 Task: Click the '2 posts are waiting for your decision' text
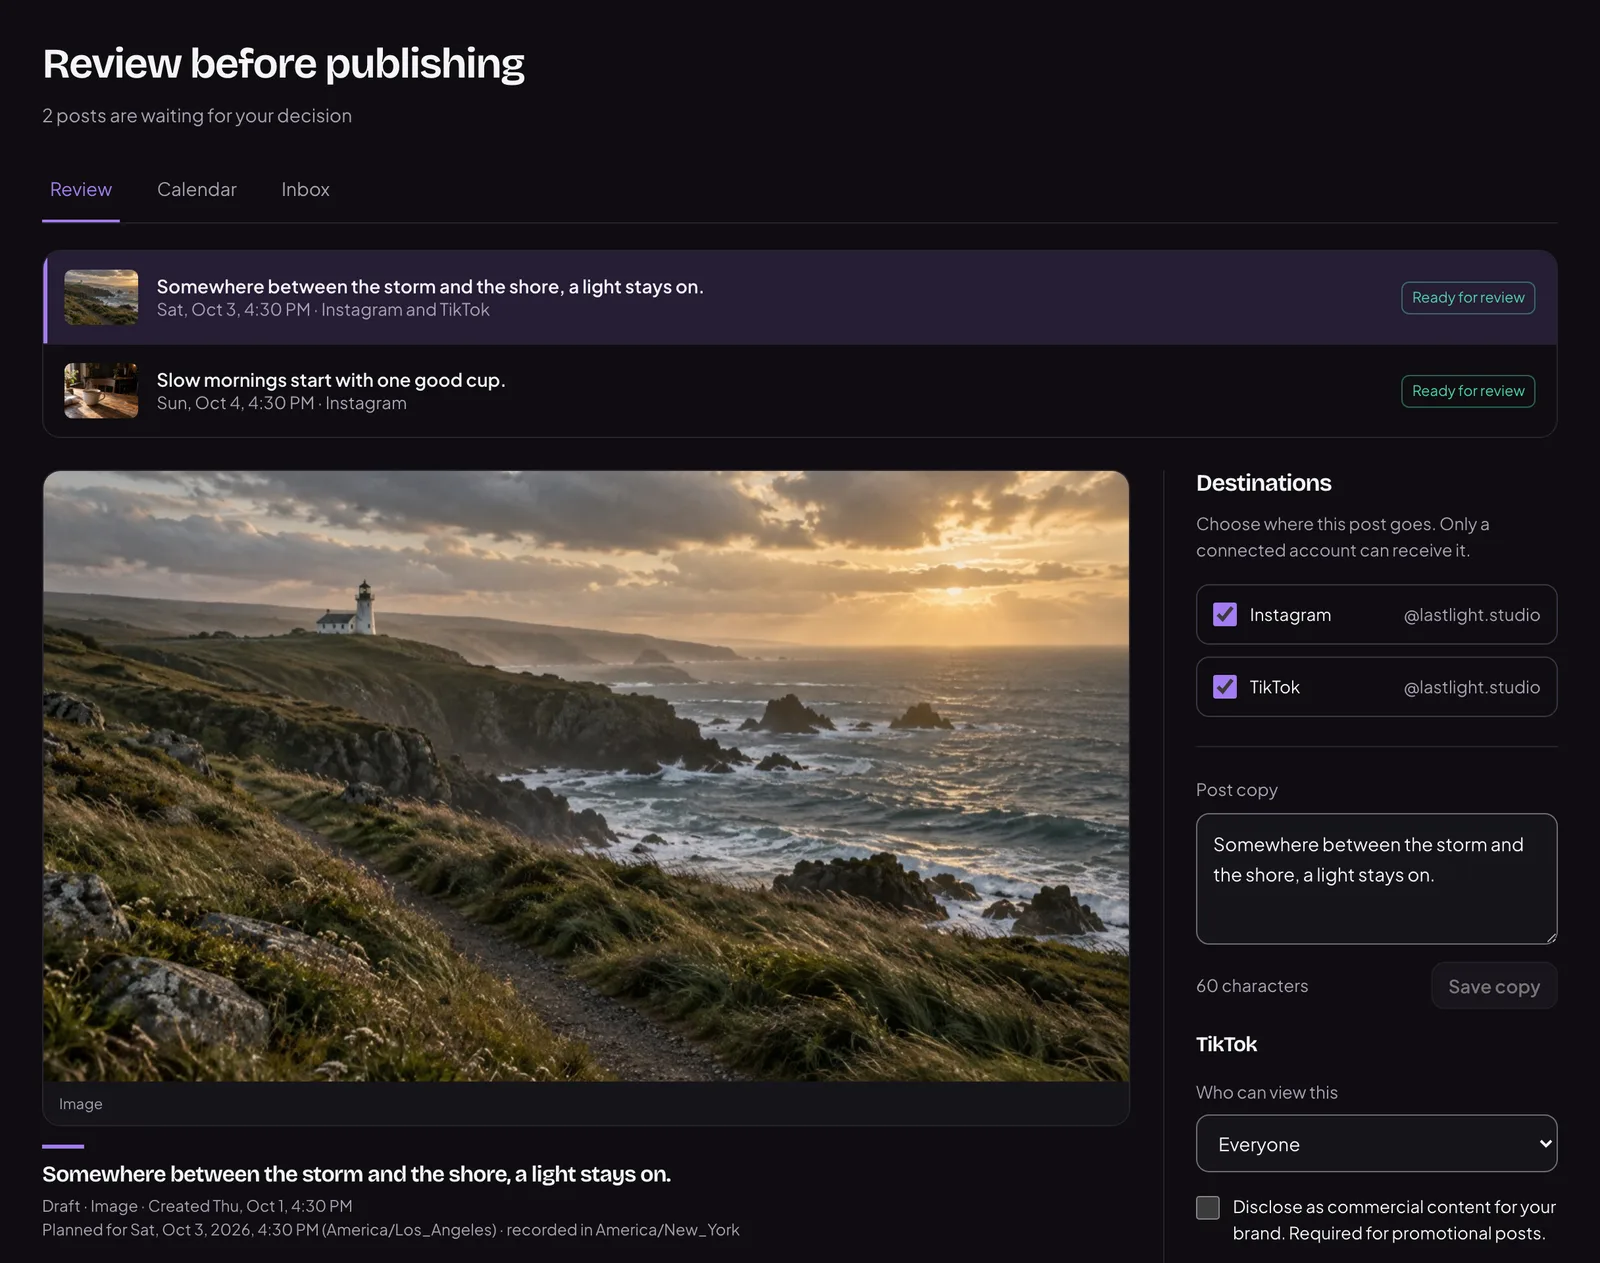[x=197, y=116]
